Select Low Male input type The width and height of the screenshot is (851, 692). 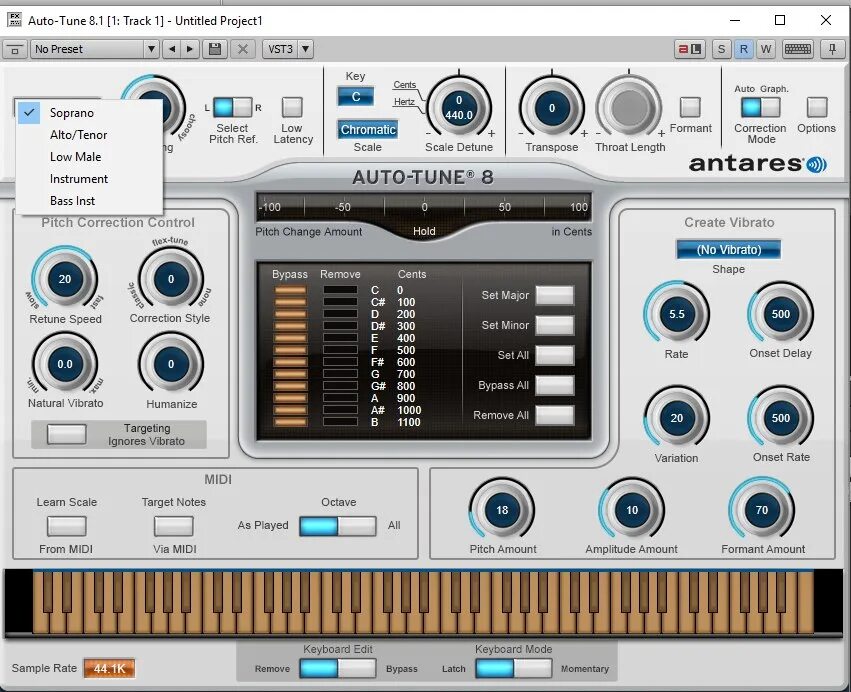90,157
